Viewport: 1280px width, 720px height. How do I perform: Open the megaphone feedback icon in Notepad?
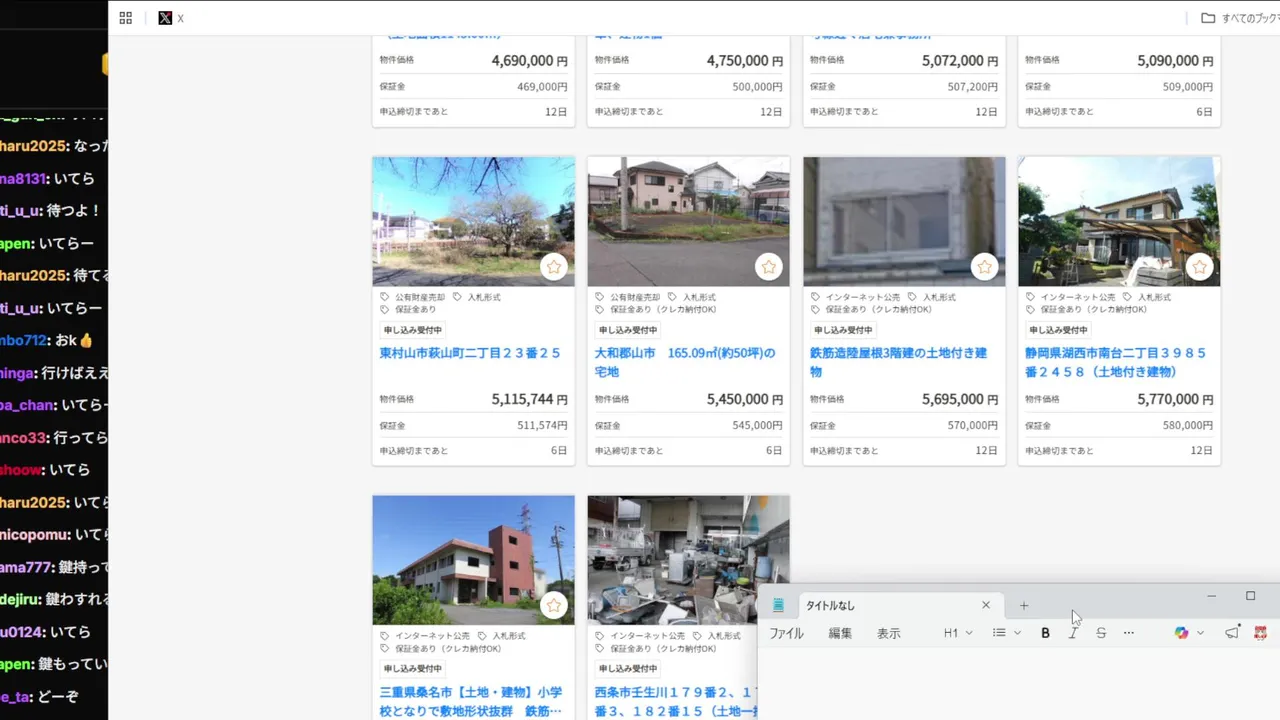coord(1232,633)
